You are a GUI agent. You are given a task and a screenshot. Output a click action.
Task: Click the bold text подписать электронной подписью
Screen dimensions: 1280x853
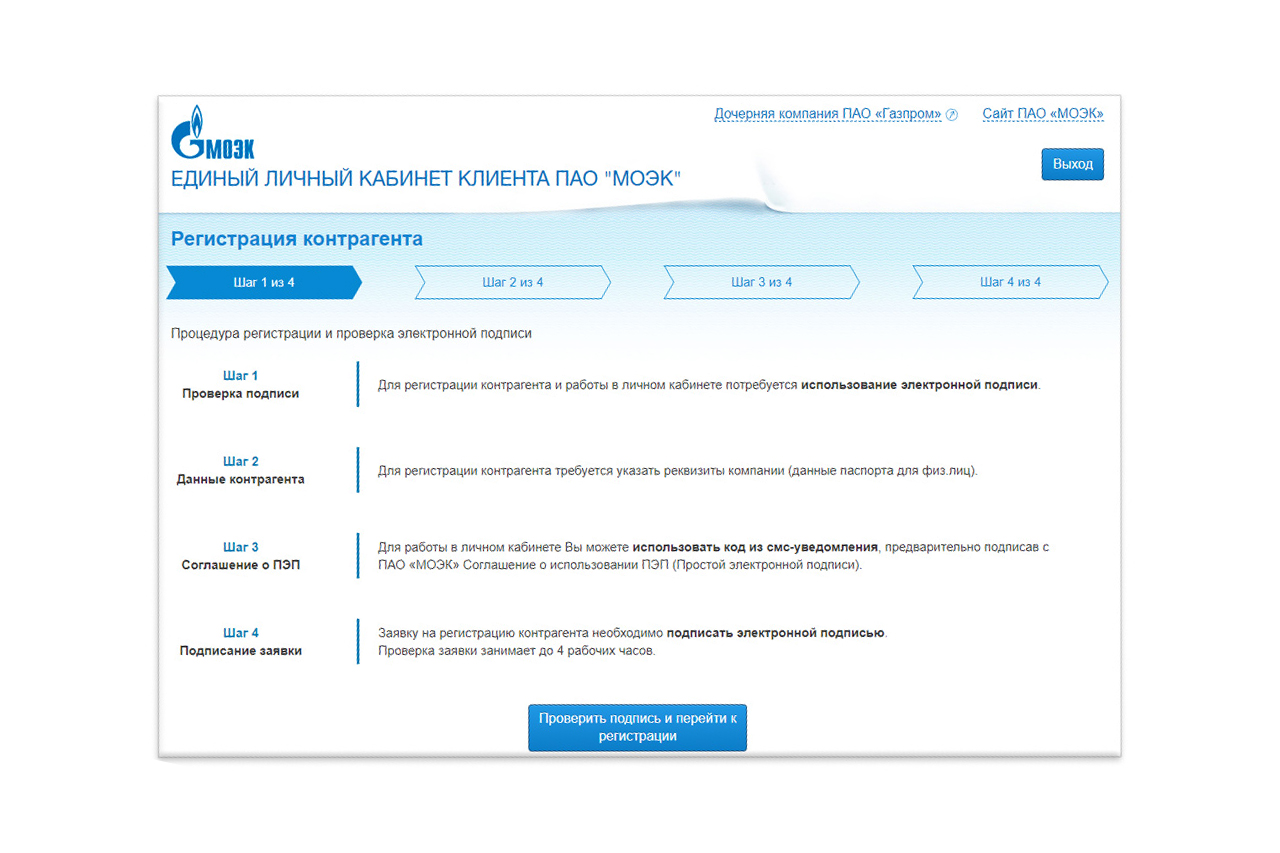click(x=776, y=633)
